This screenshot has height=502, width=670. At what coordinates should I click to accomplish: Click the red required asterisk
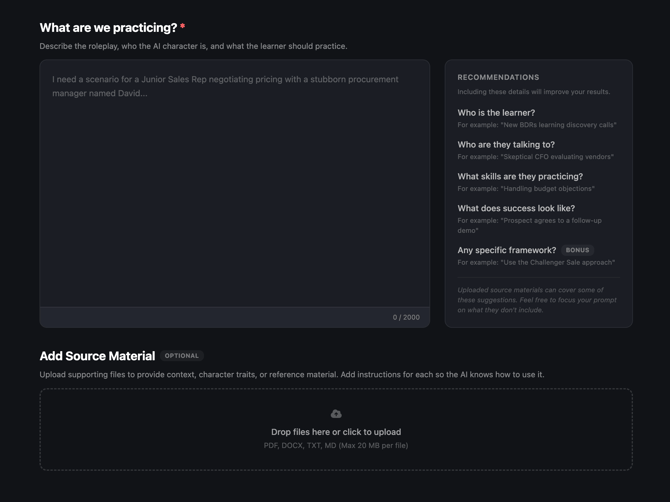click(x=182, y=26)
